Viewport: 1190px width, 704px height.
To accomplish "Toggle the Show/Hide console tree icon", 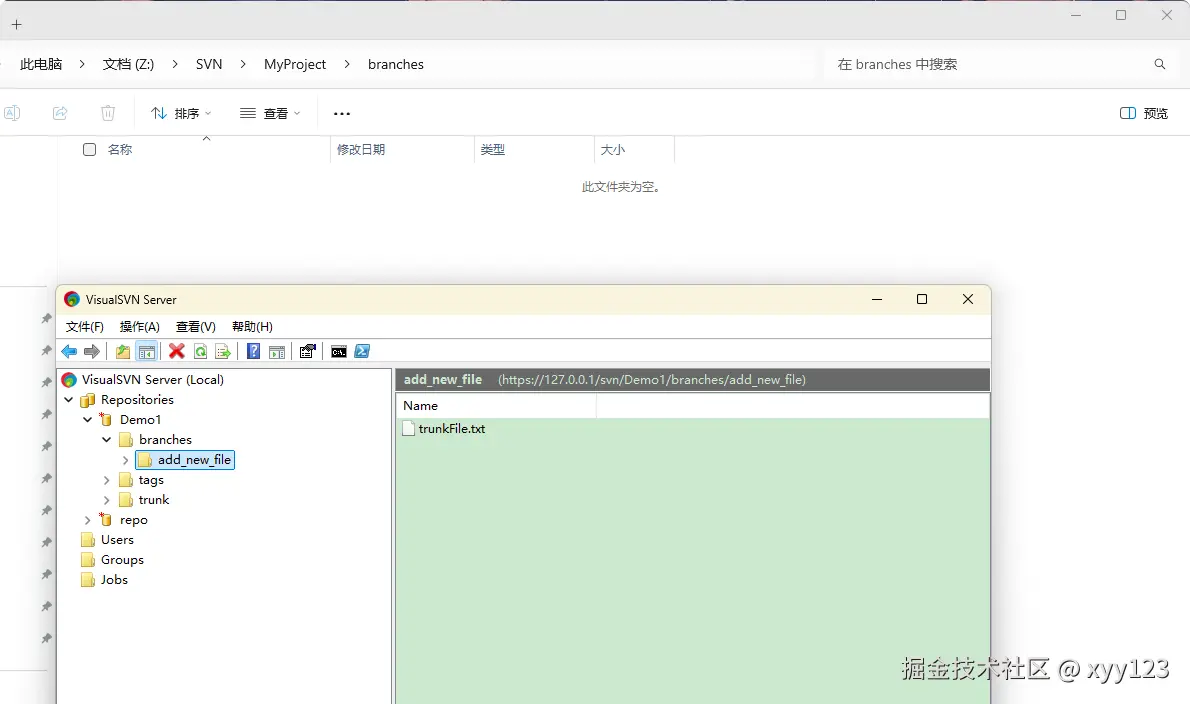I will [146, 351].
